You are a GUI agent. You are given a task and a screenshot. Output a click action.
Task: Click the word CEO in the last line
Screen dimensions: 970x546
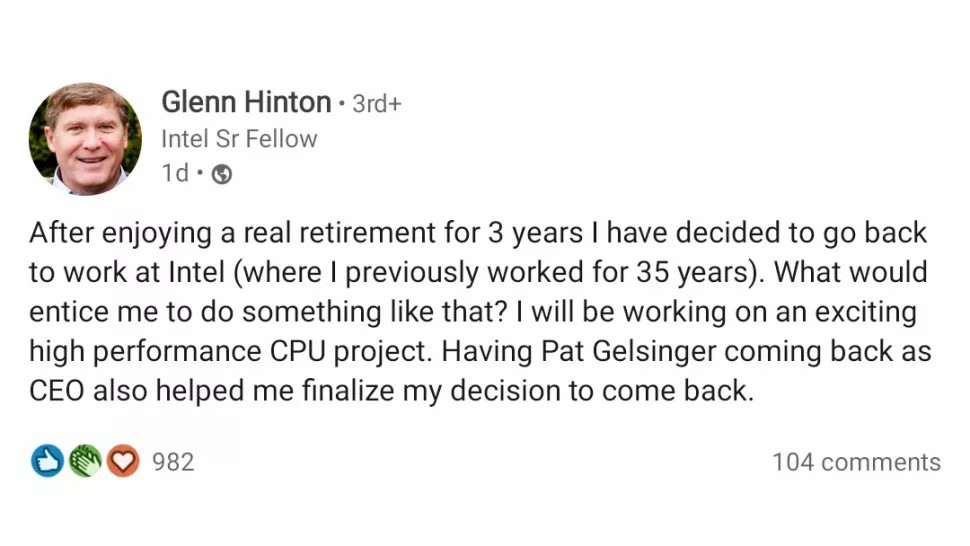point(56,391)
